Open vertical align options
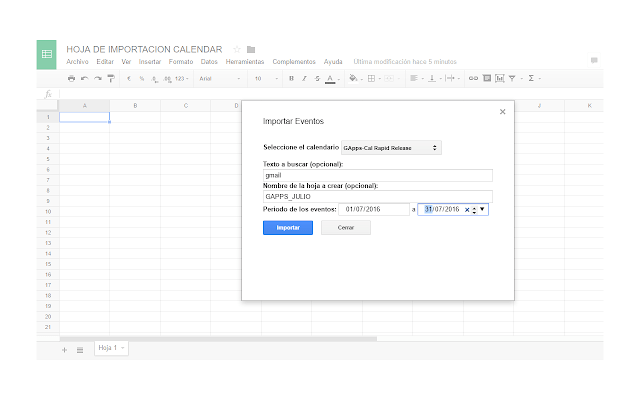Screen dimensions: 640x400 coord(432,78)
